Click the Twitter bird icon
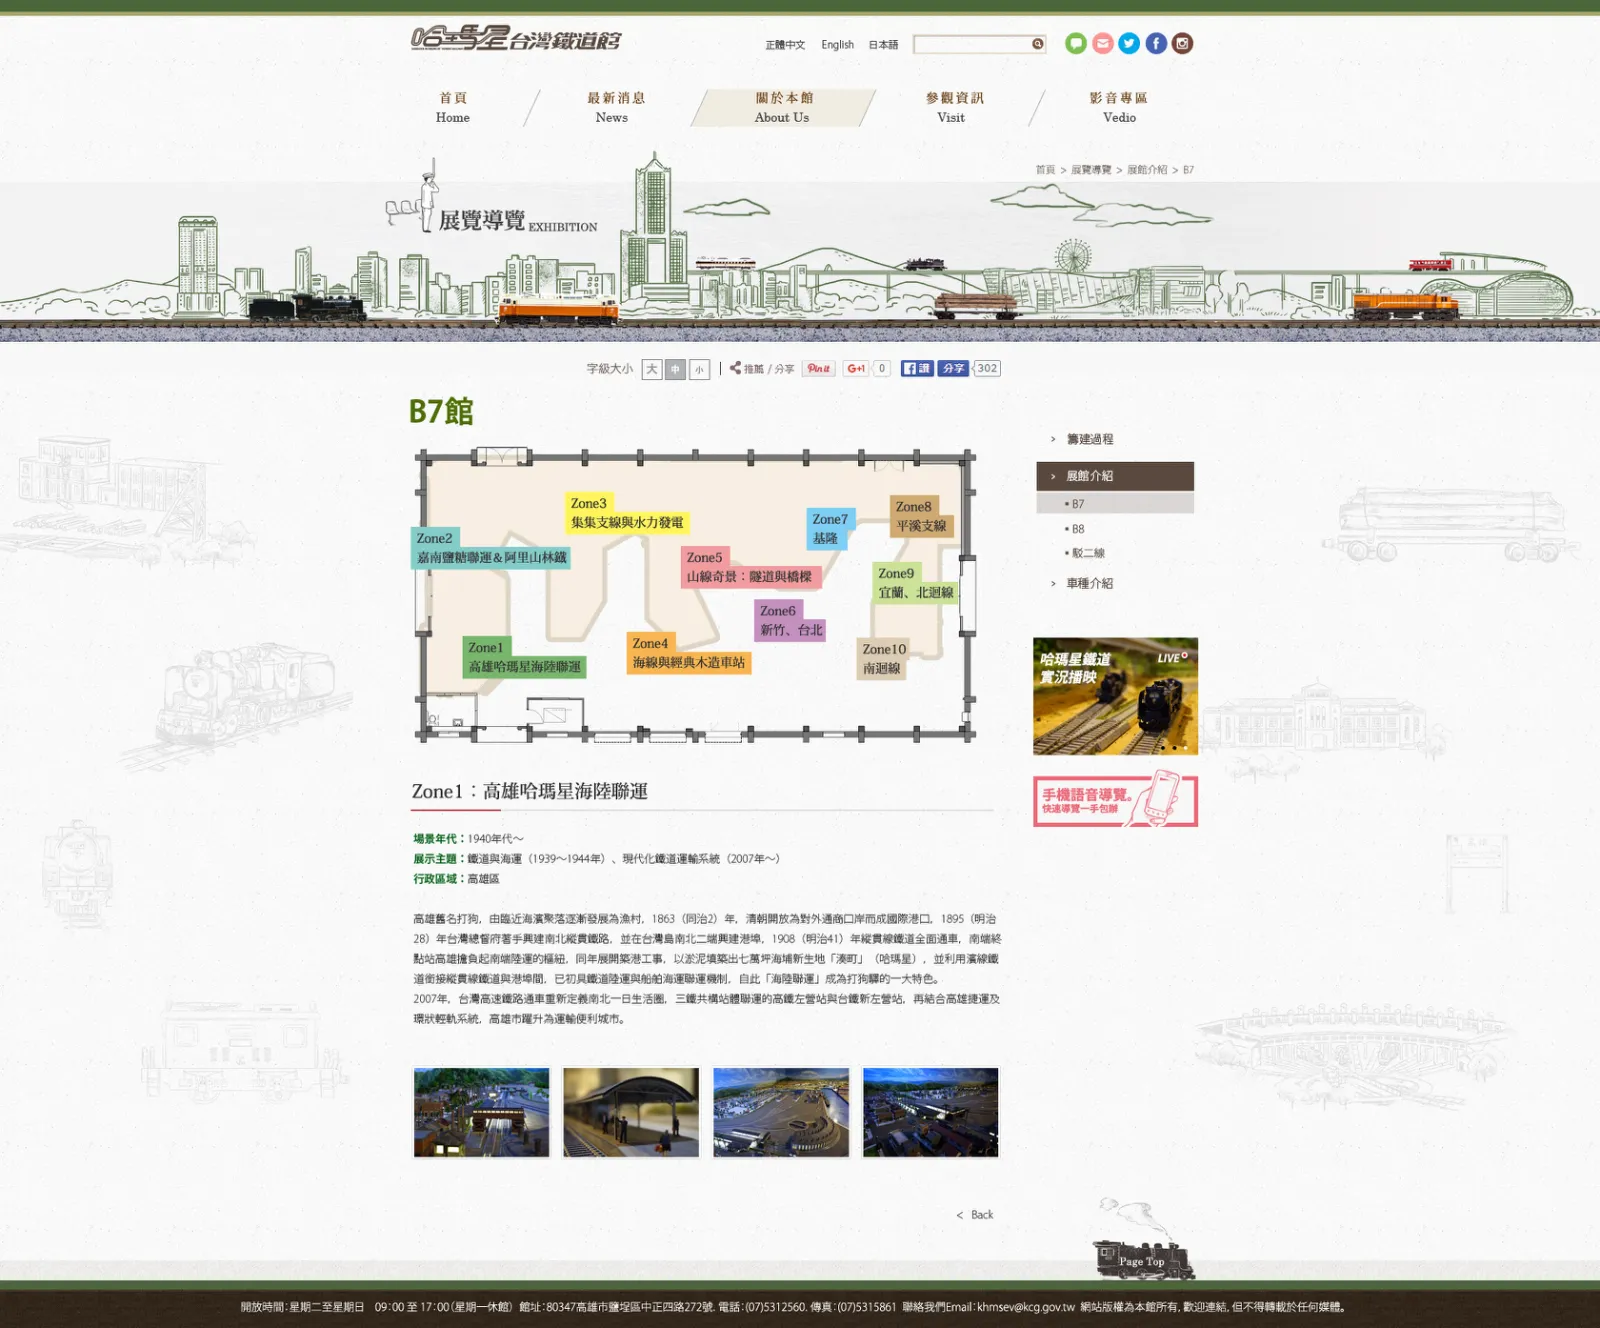This screenshot has height=1328, width=1600. [1129, 43]
